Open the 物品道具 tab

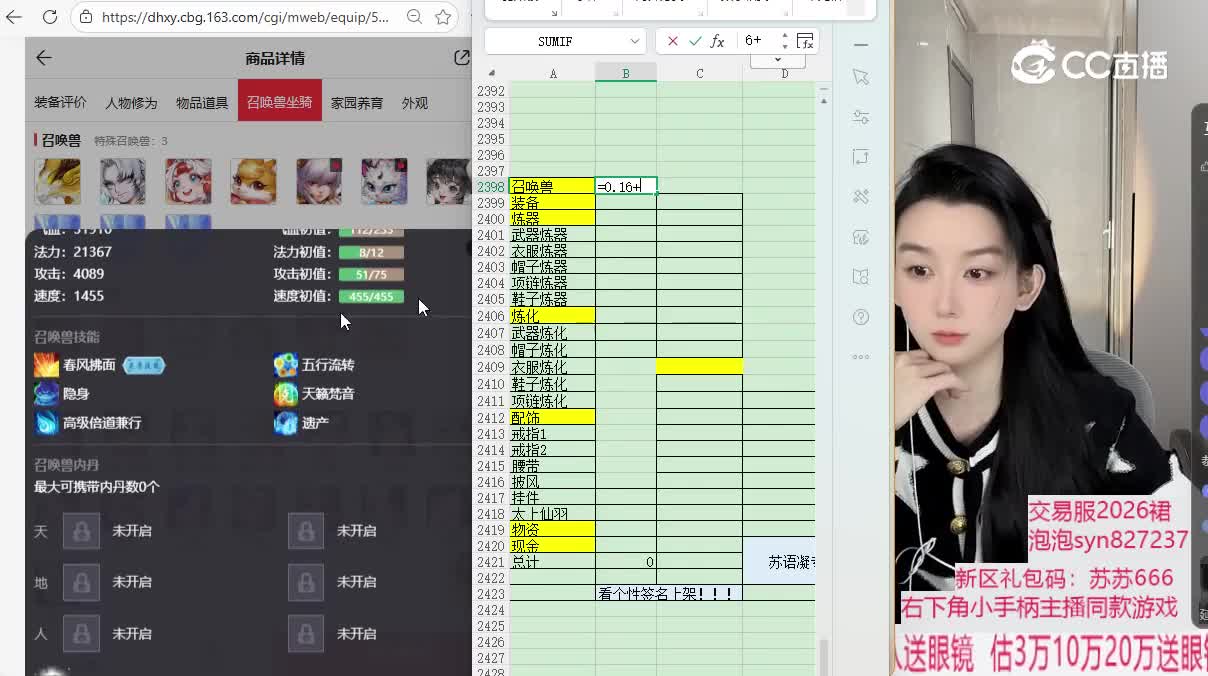tap(202, 102)
